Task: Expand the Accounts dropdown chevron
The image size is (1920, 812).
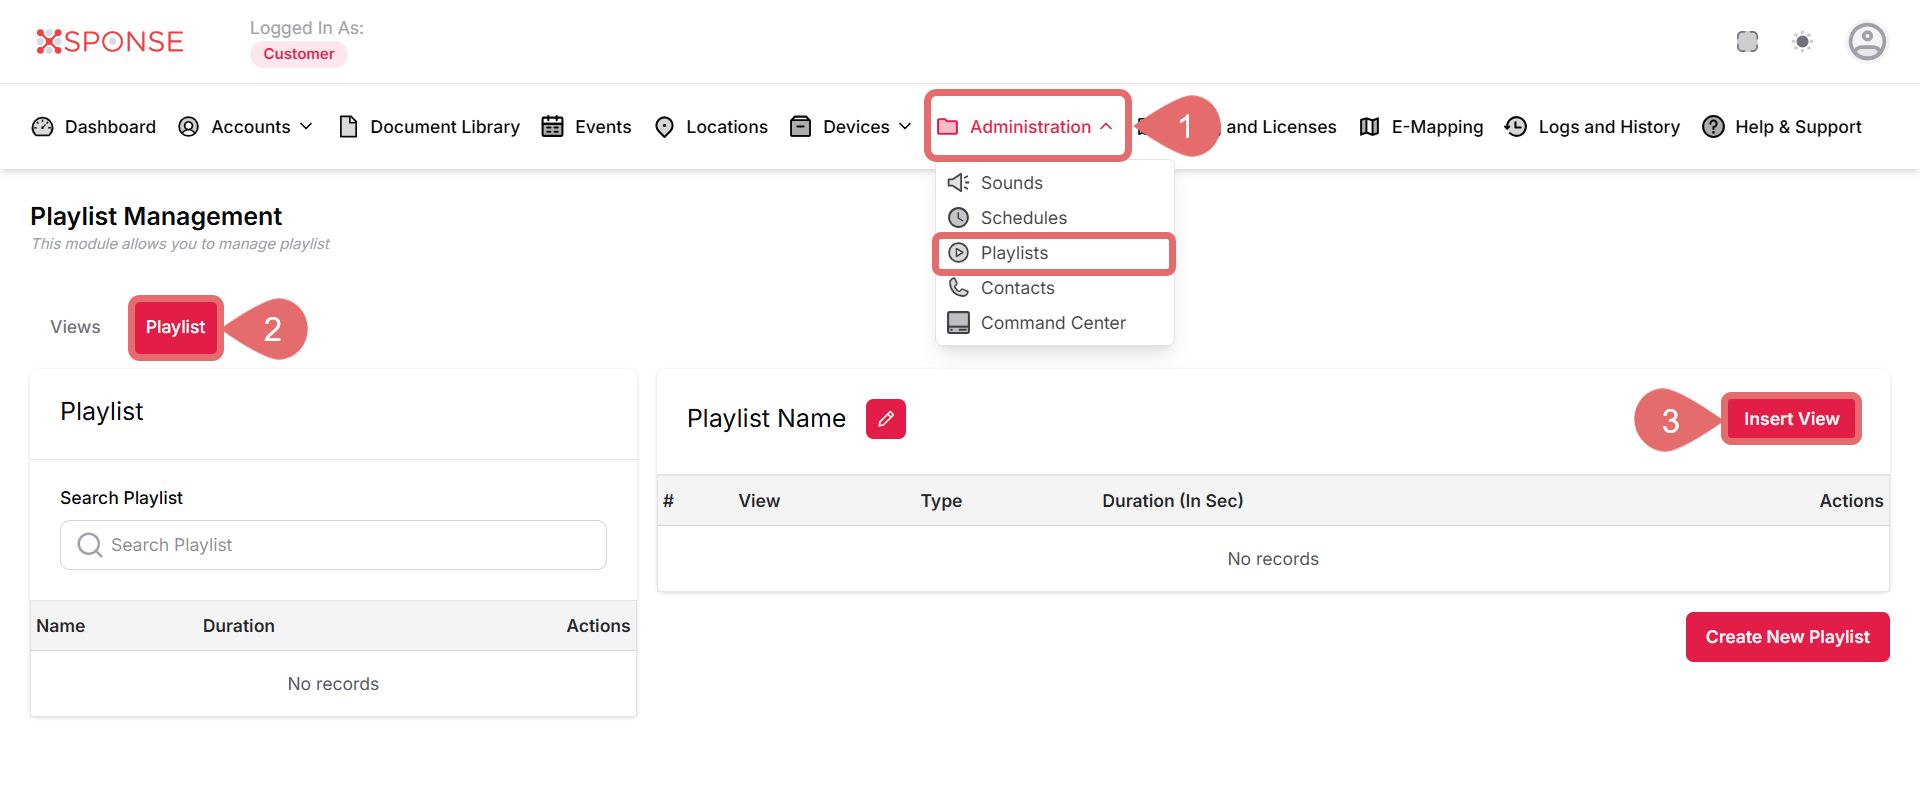Action: (306, 127)
